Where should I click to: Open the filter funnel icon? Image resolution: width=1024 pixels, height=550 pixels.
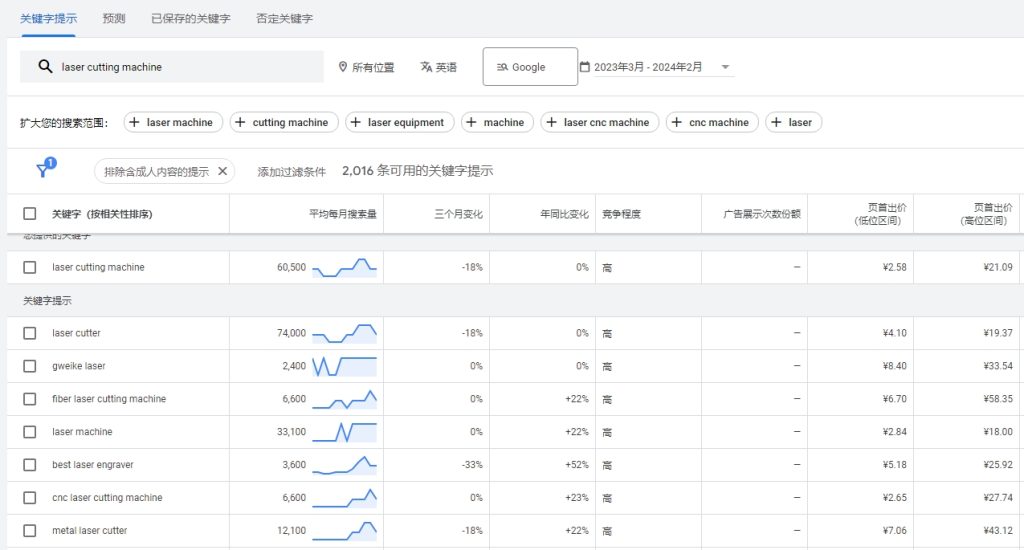click(x=44, y=169)
